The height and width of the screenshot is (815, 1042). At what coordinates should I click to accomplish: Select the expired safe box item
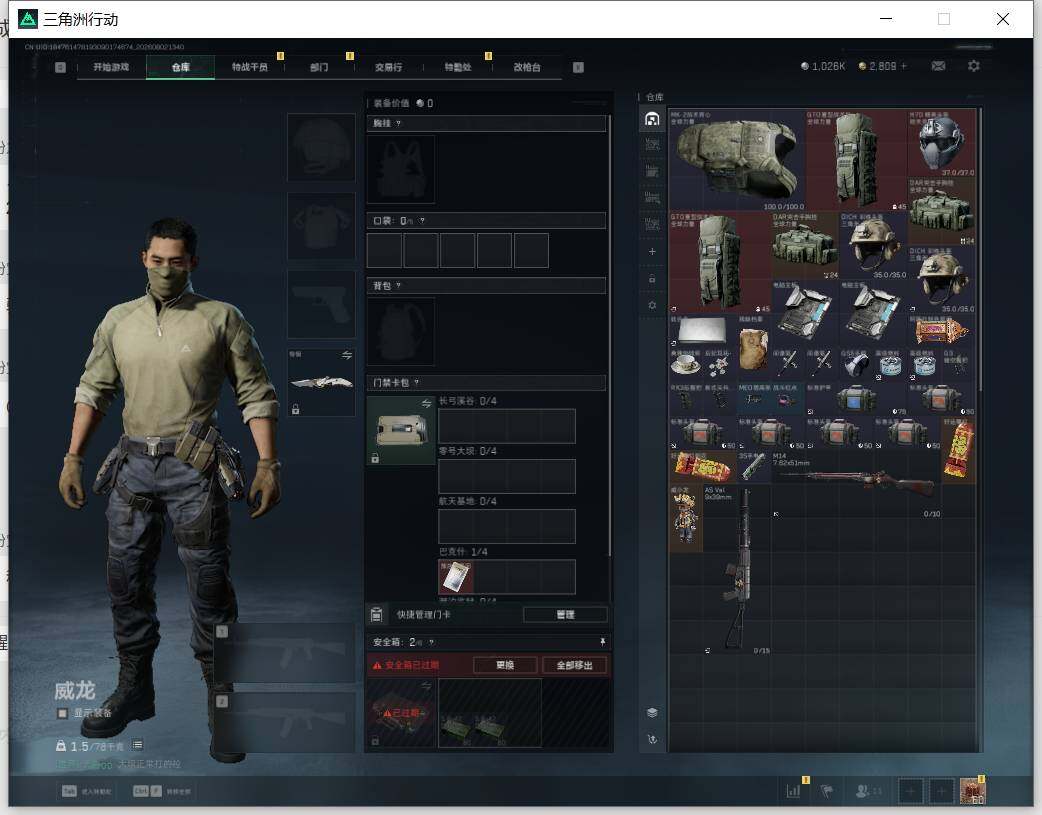point(401,713)
